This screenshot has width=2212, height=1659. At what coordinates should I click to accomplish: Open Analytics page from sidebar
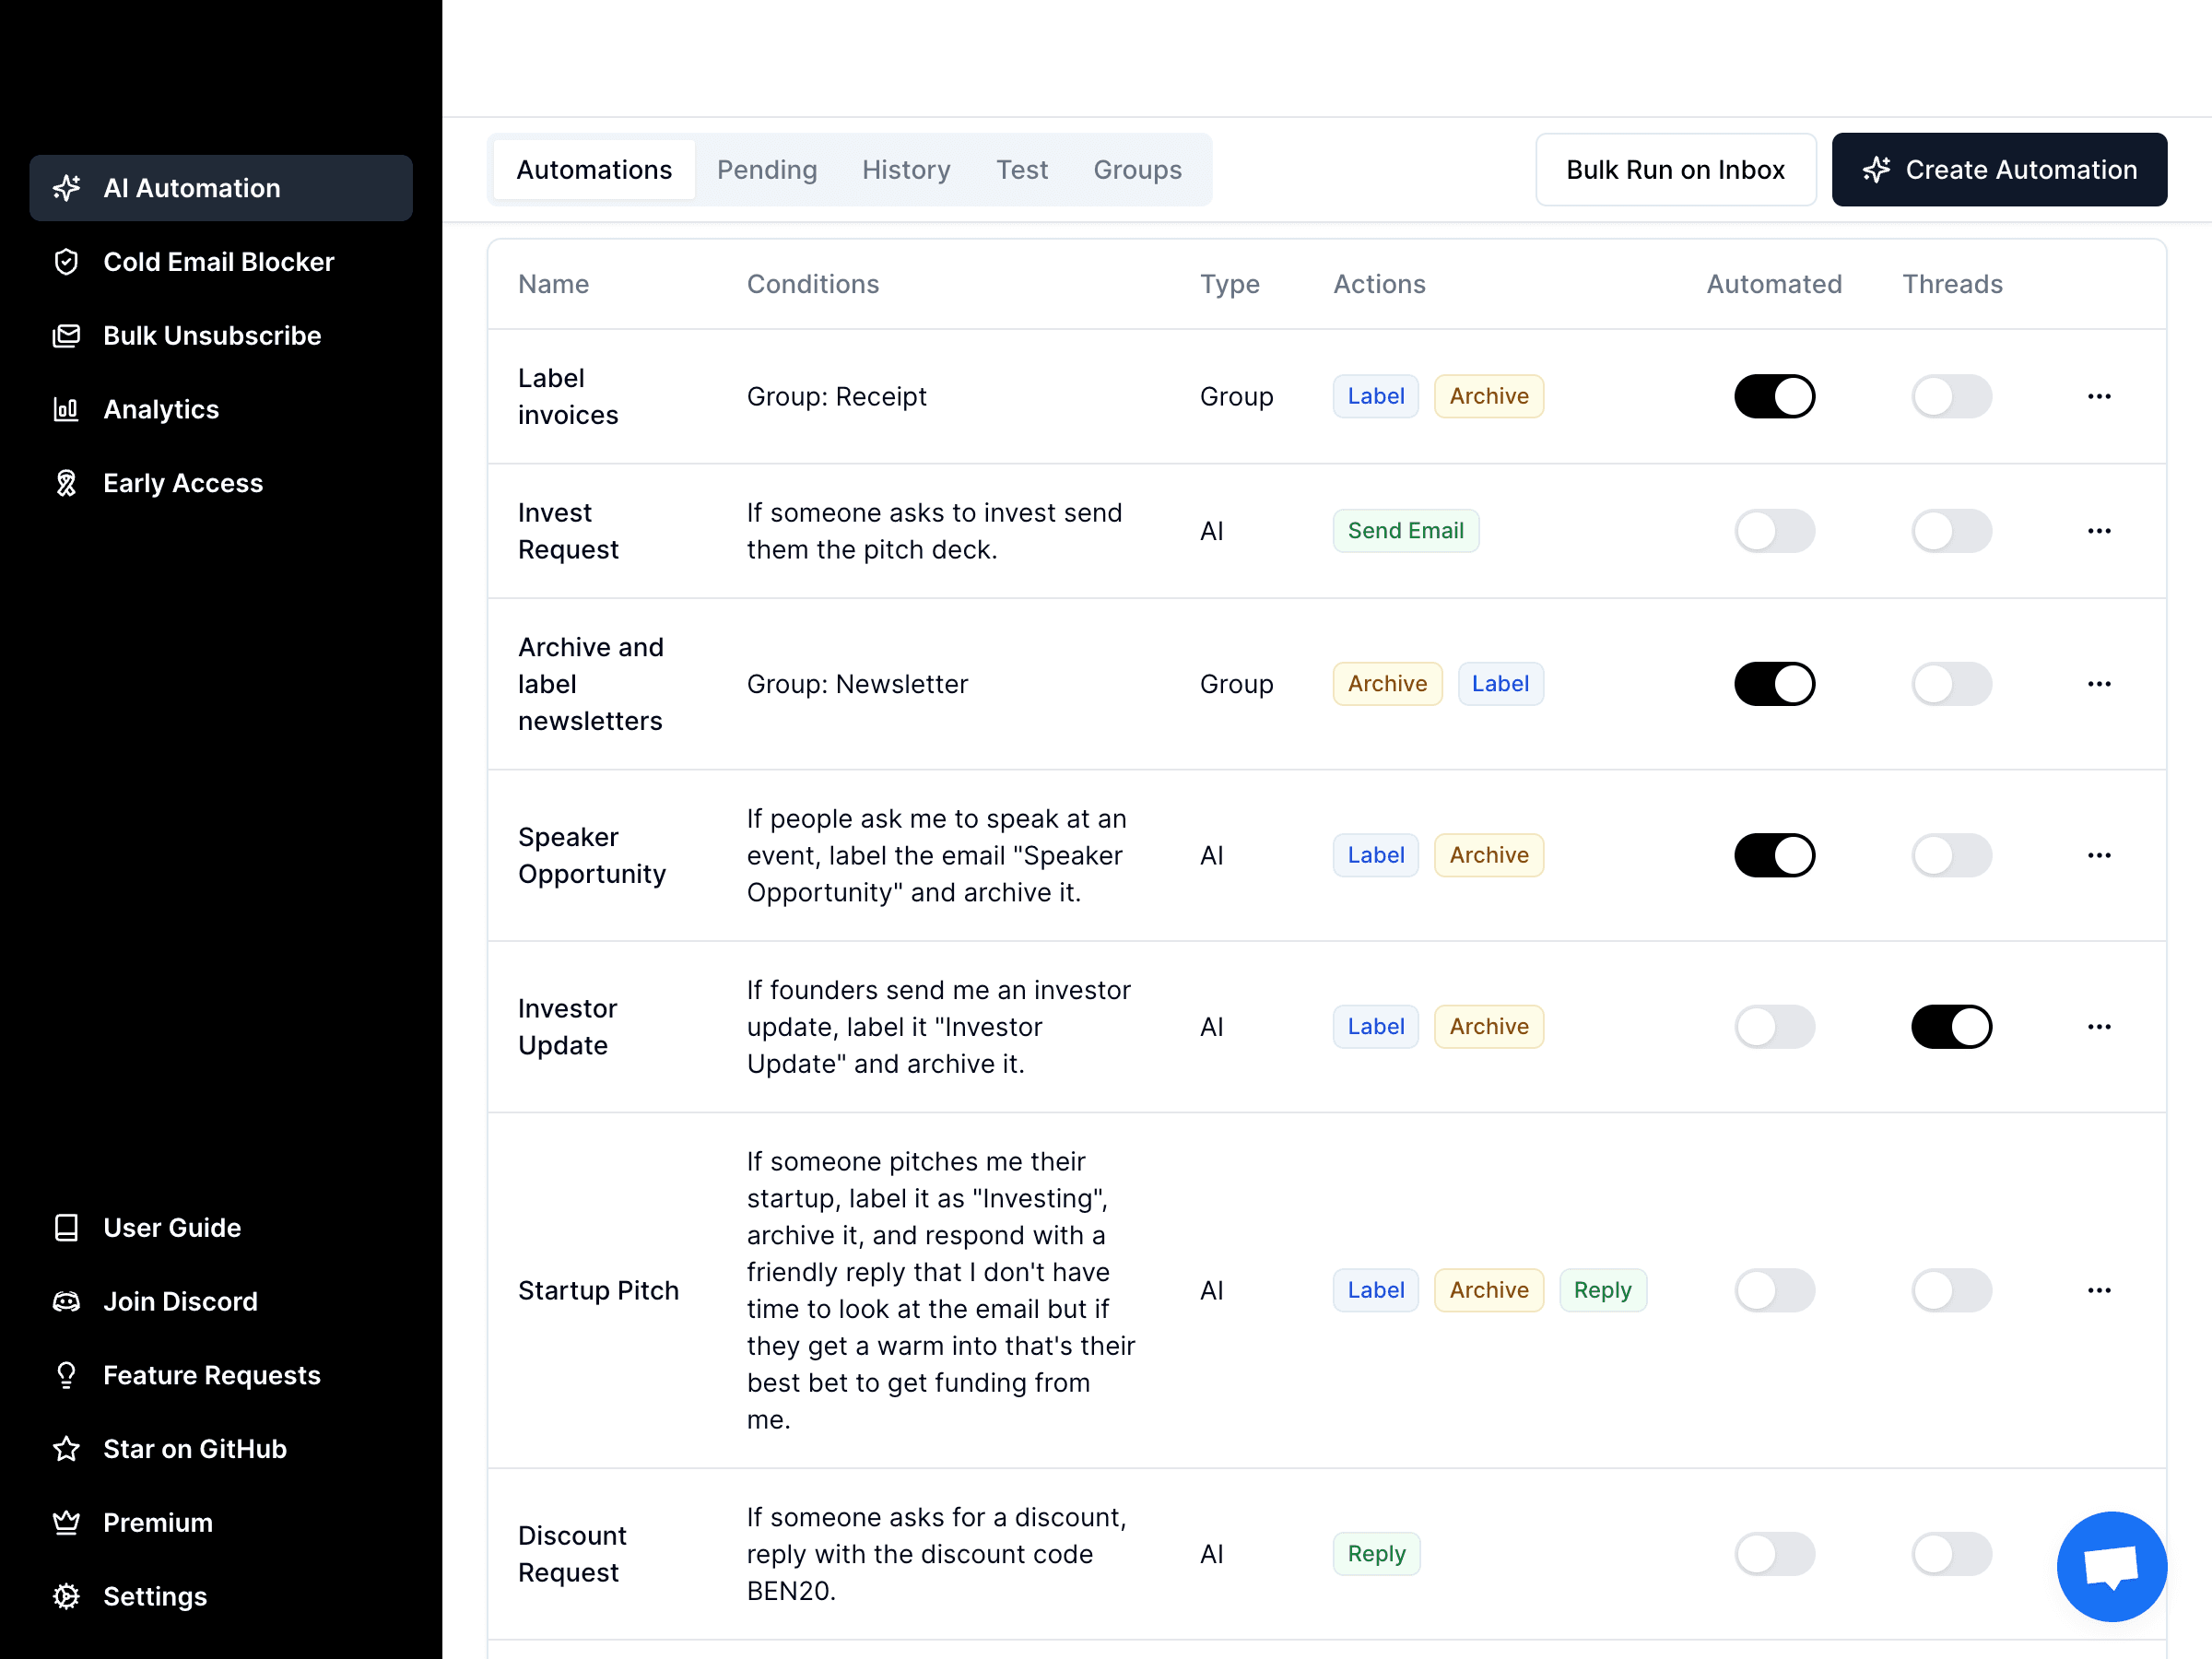(x=221, y=410)
